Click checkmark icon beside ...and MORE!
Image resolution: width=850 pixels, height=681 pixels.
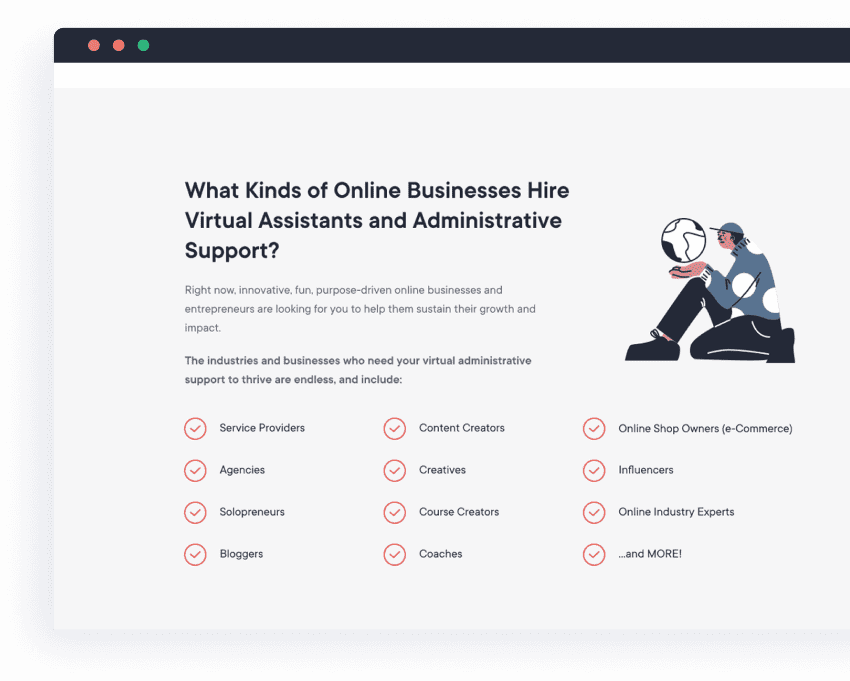pyautogui.click(x=594, y=555)
